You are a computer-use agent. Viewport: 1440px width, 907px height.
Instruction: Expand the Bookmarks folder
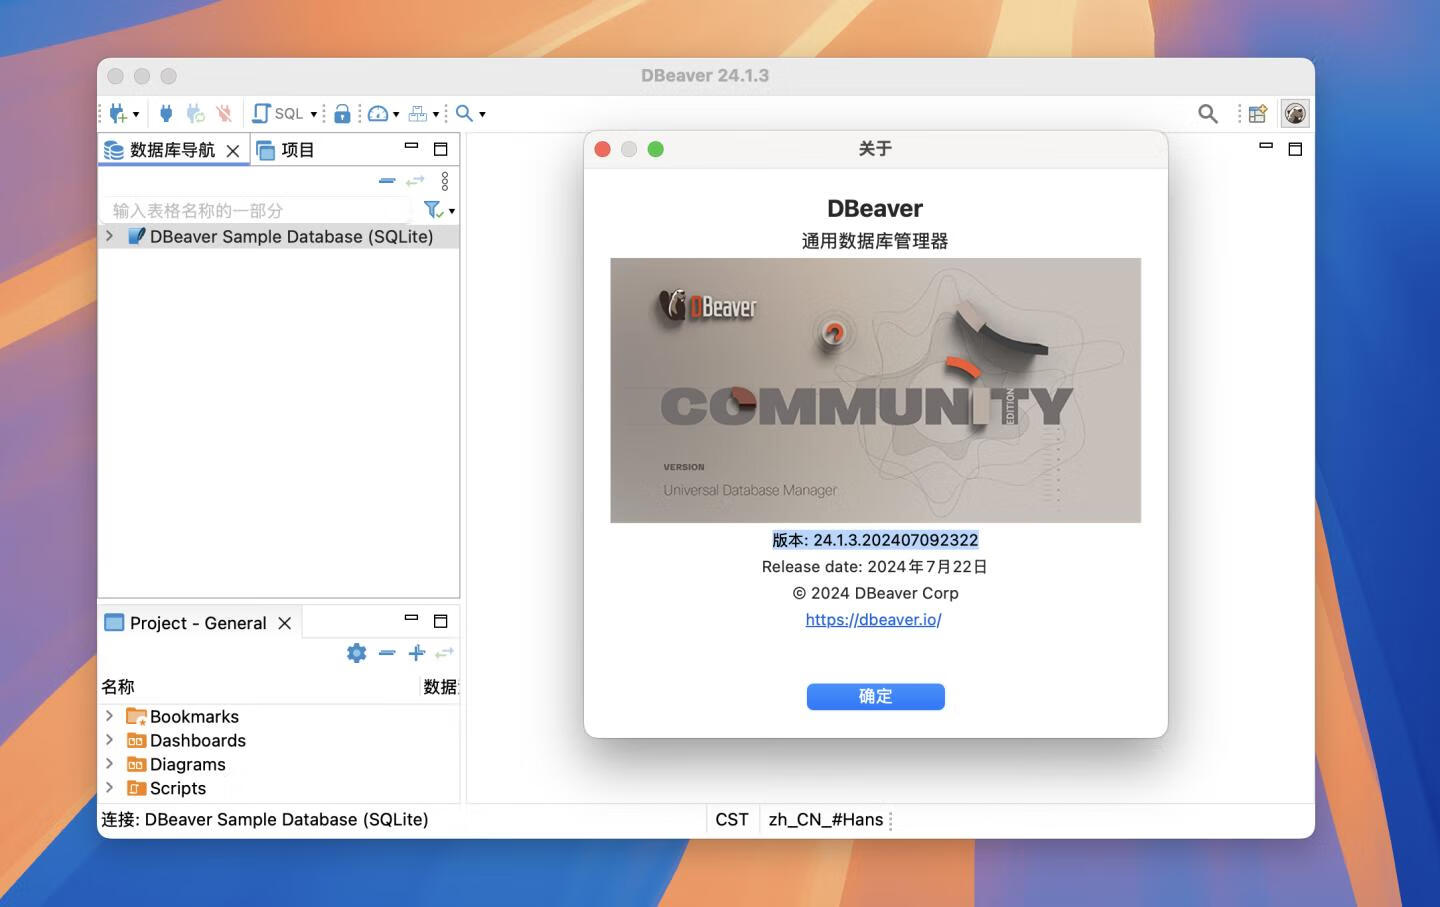tap(110, 716)
